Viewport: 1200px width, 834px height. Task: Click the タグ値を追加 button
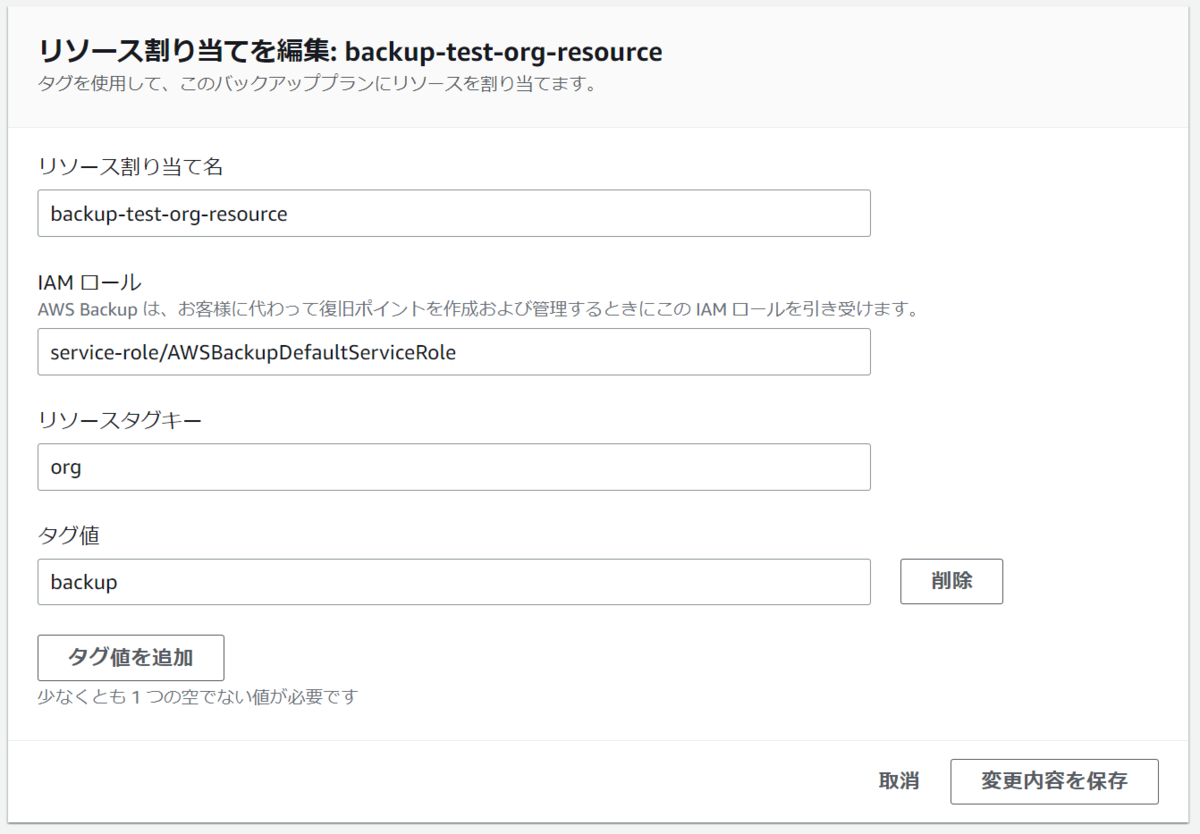[x=130, y=658]
